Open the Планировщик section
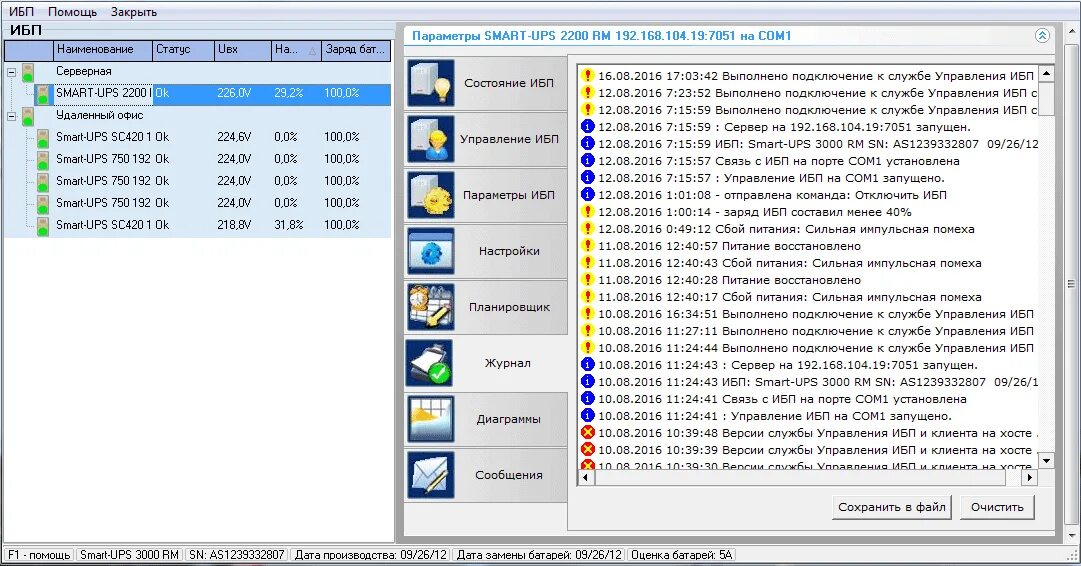Image resolution: width=1081 pixels, height=566 pixels. tap(486, 307)
